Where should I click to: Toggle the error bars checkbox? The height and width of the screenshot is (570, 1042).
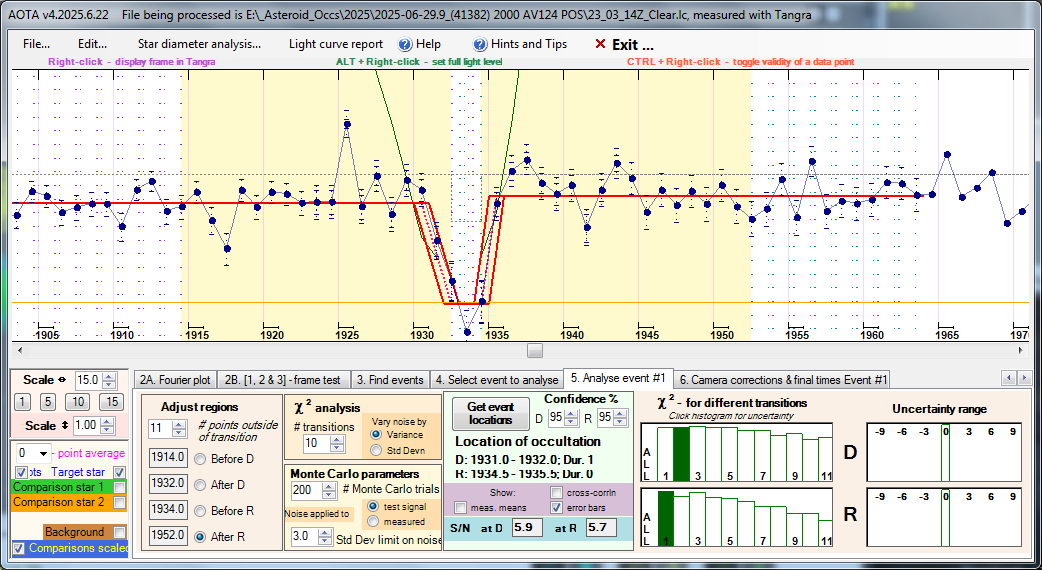pos(557,508)
